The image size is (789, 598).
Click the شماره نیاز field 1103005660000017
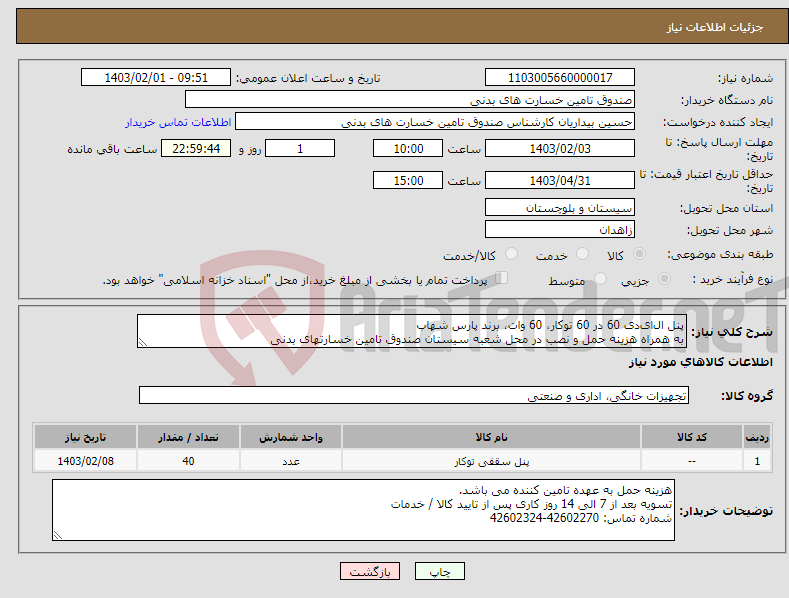[560, 78]
